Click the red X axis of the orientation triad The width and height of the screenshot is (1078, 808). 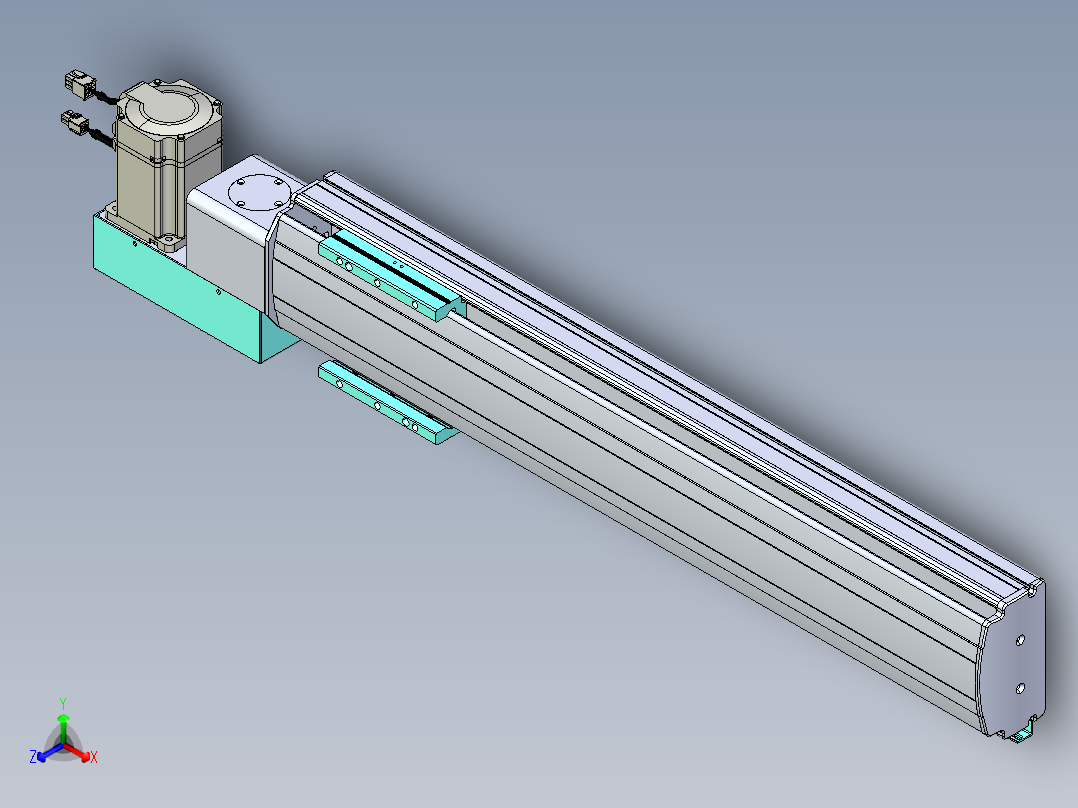coord(80,753)
